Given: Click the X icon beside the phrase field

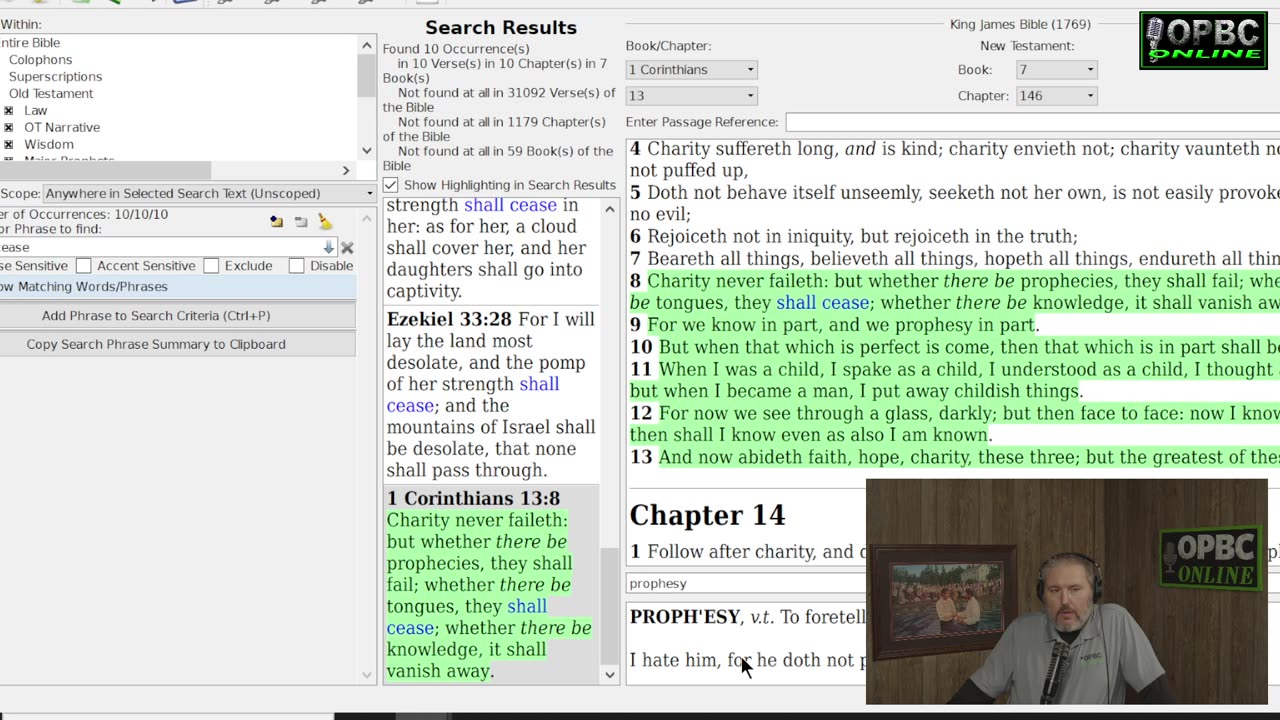Looking at the screenshot, I should [347, 247].
